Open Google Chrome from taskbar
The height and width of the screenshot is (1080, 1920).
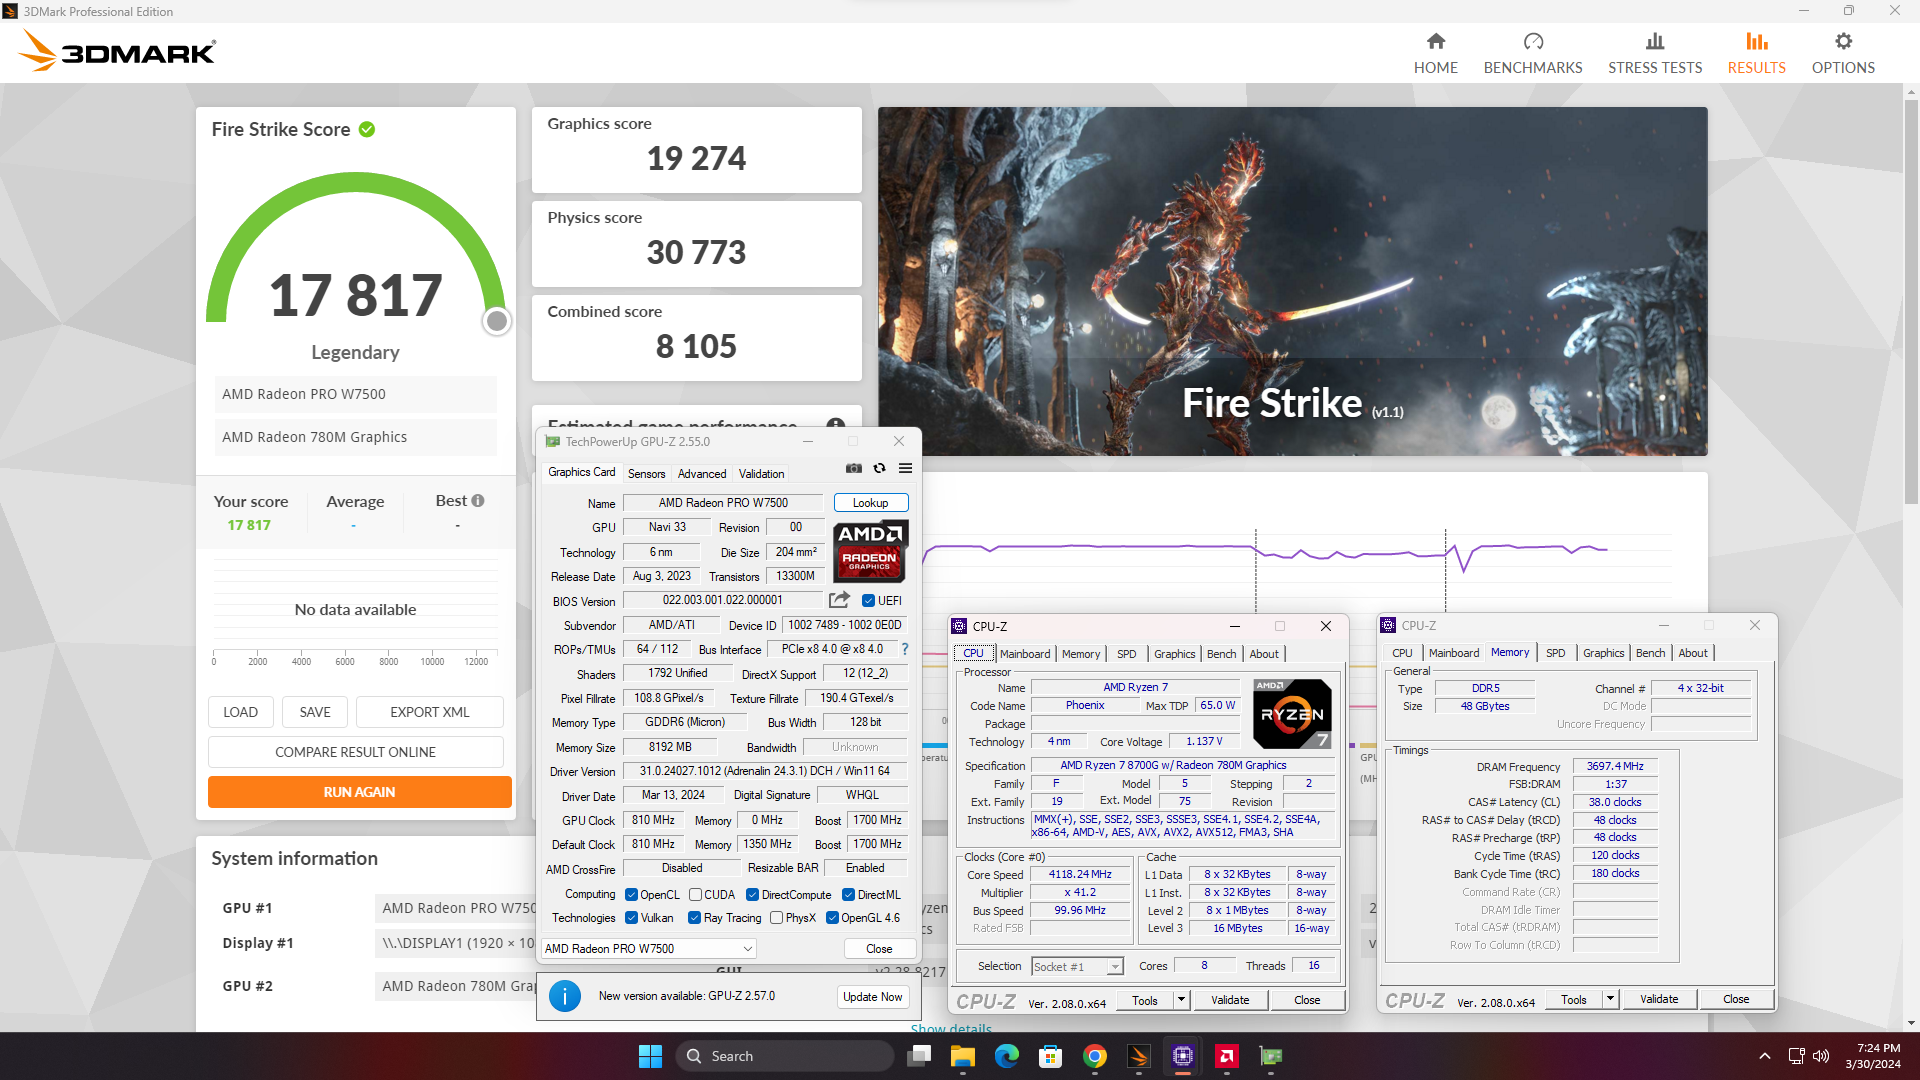pyautogui.click(x=1094, y=1056)
